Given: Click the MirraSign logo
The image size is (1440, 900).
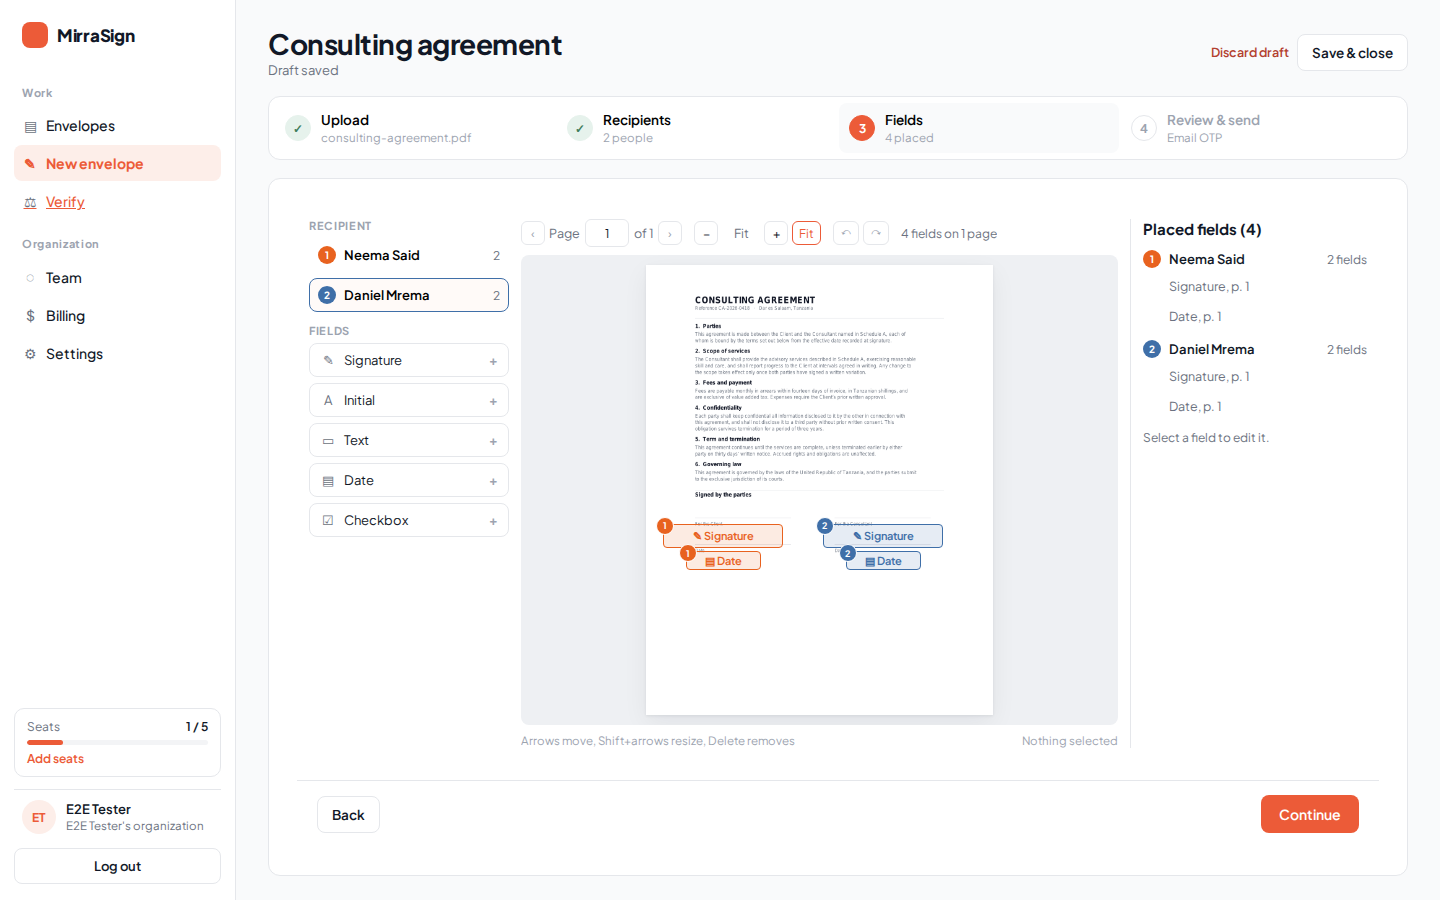Looking at the screenshot, I should coord(79,36).
